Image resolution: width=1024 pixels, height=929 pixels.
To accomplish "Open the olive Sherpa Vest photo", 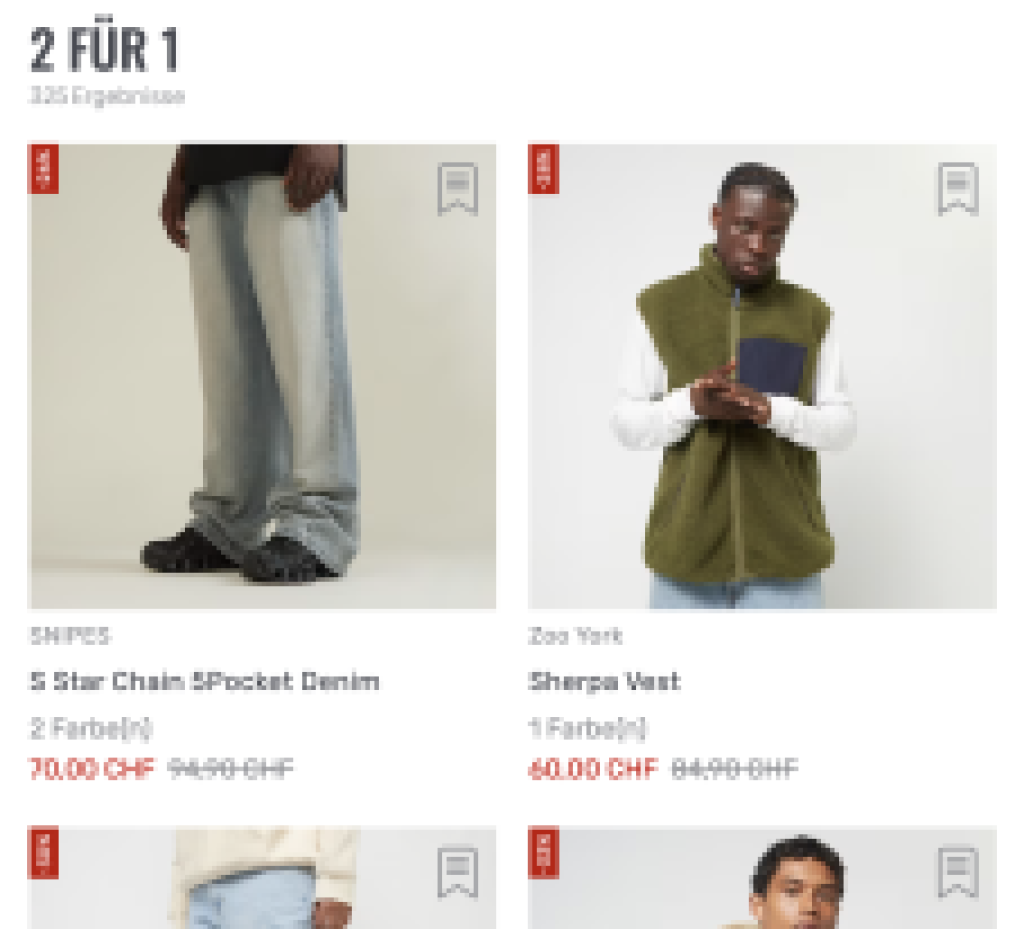I will (762, 377).
